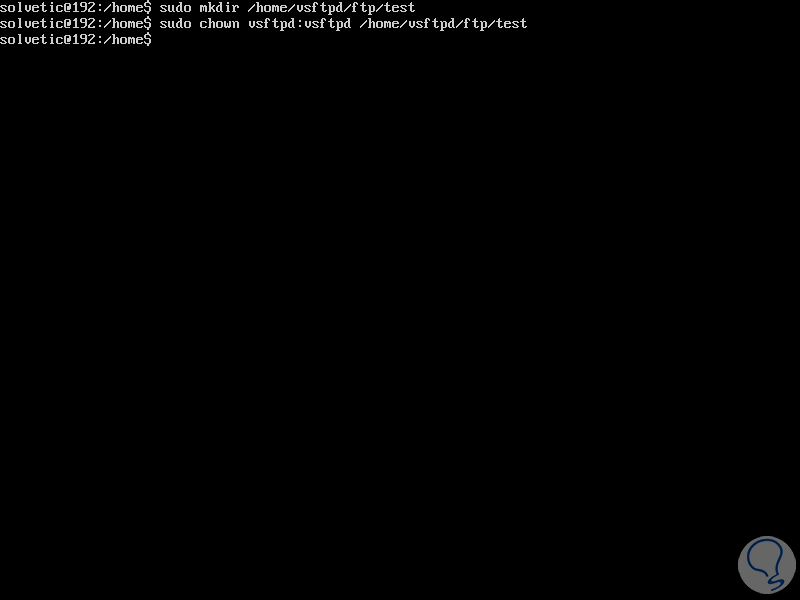The image size is (800, 600).
Task: Click the mkdir command word
Action: click(x=219, y=8)
